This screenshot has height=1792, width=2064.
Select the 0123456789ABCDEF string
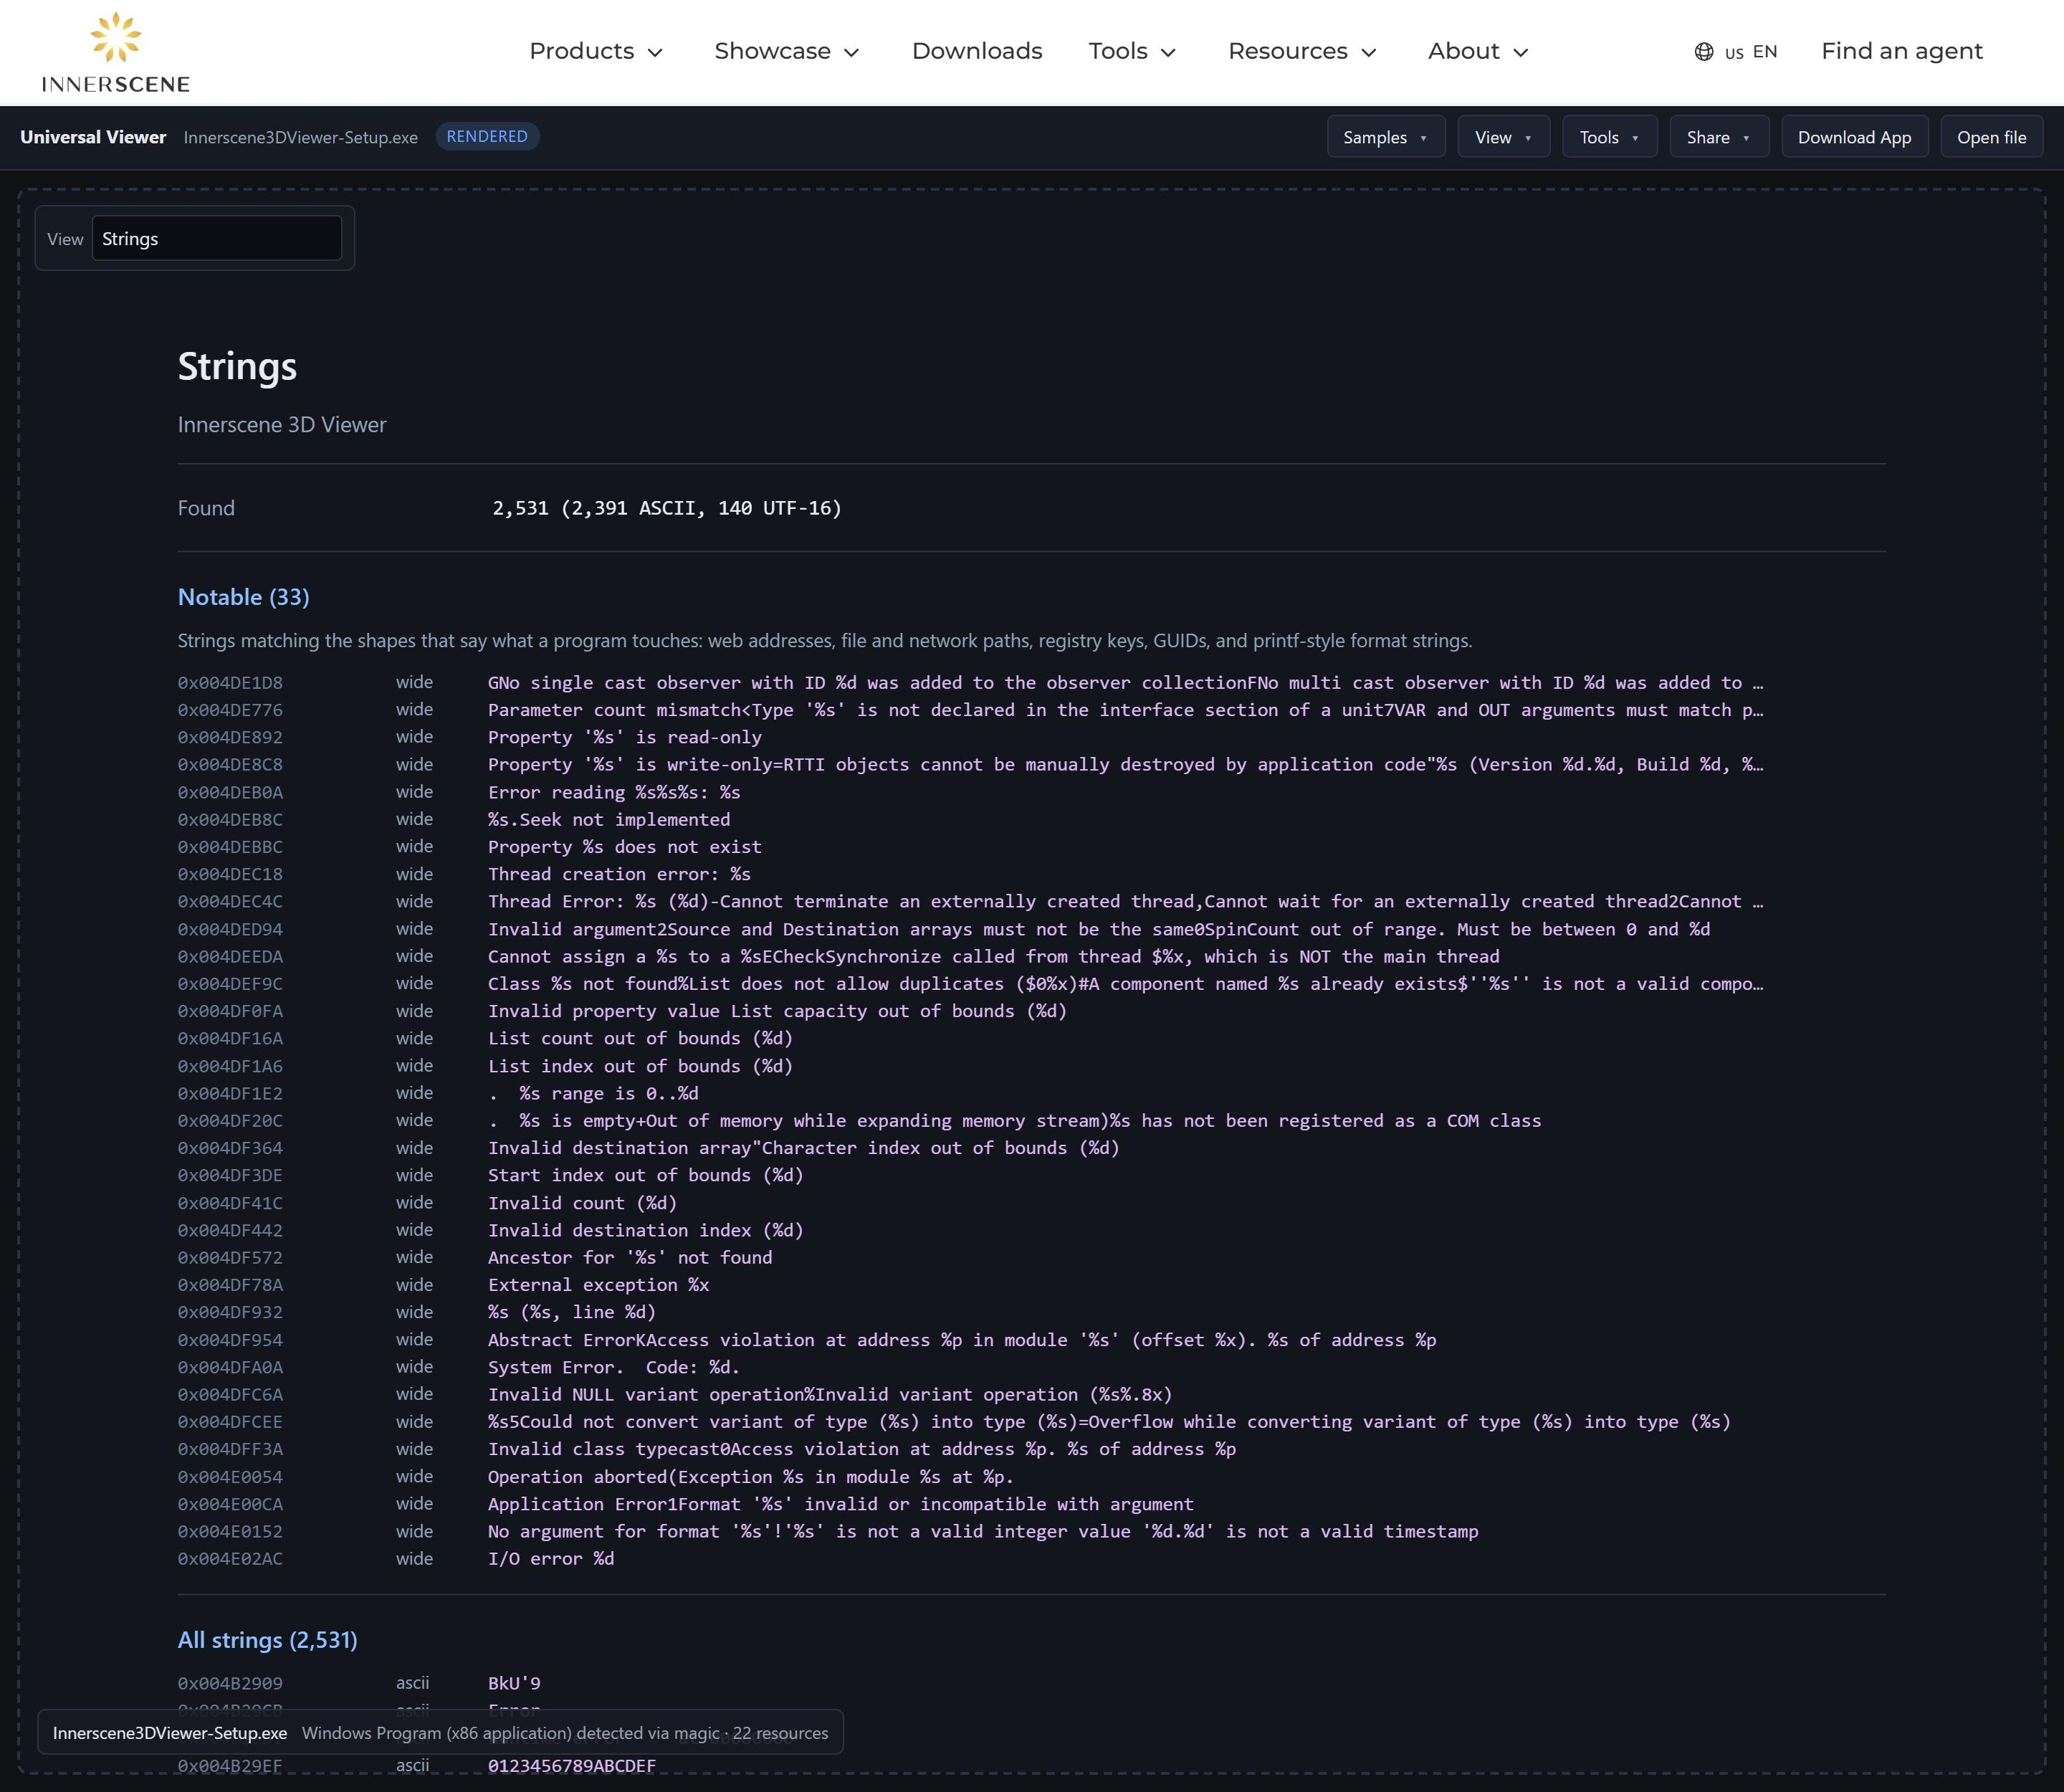pos(571,1766)
